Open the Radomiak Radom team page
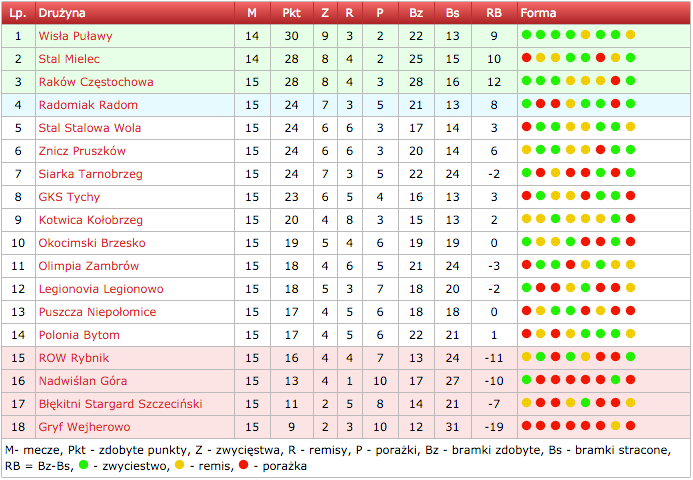 (x=88, y=105)
